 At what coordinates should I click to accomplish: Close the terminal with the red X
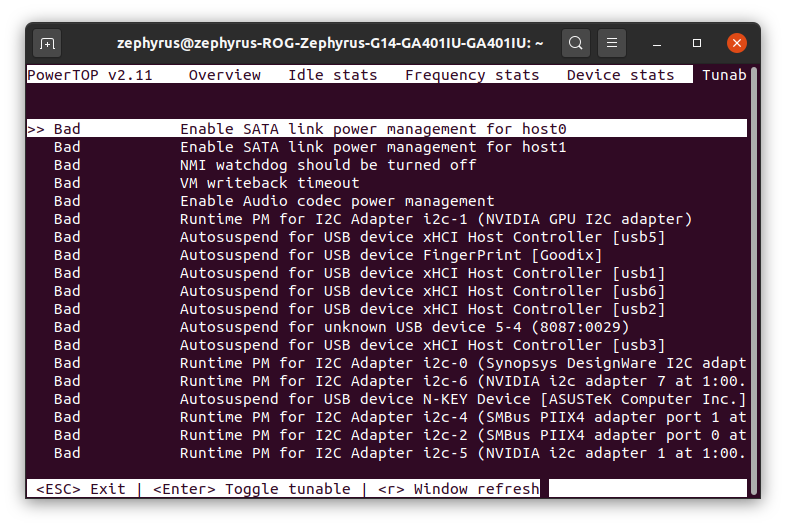[736, 43]
